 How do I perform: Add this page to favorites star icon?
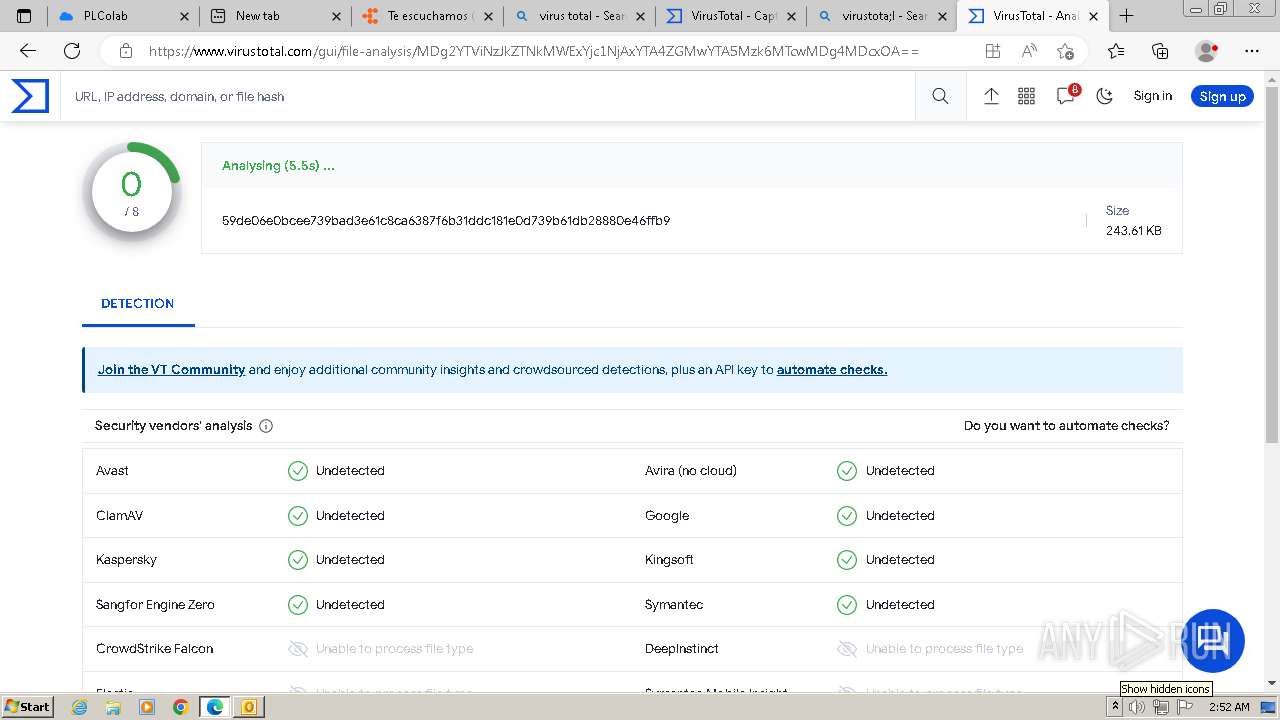point(1066,51)
